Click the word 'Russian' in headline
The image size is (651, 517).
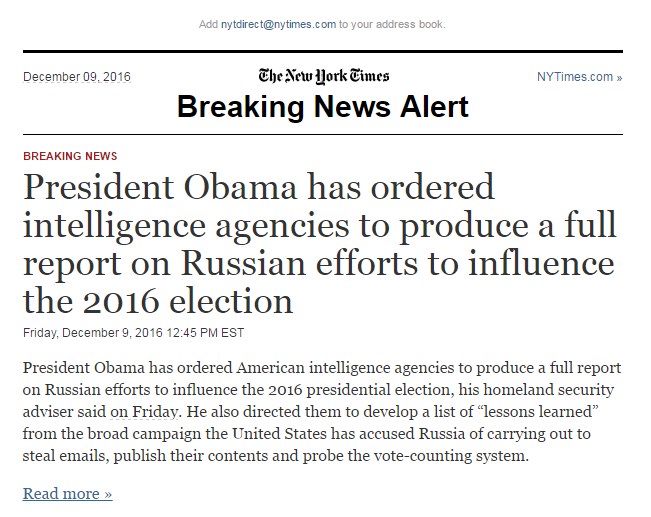[x=244, y=263]
